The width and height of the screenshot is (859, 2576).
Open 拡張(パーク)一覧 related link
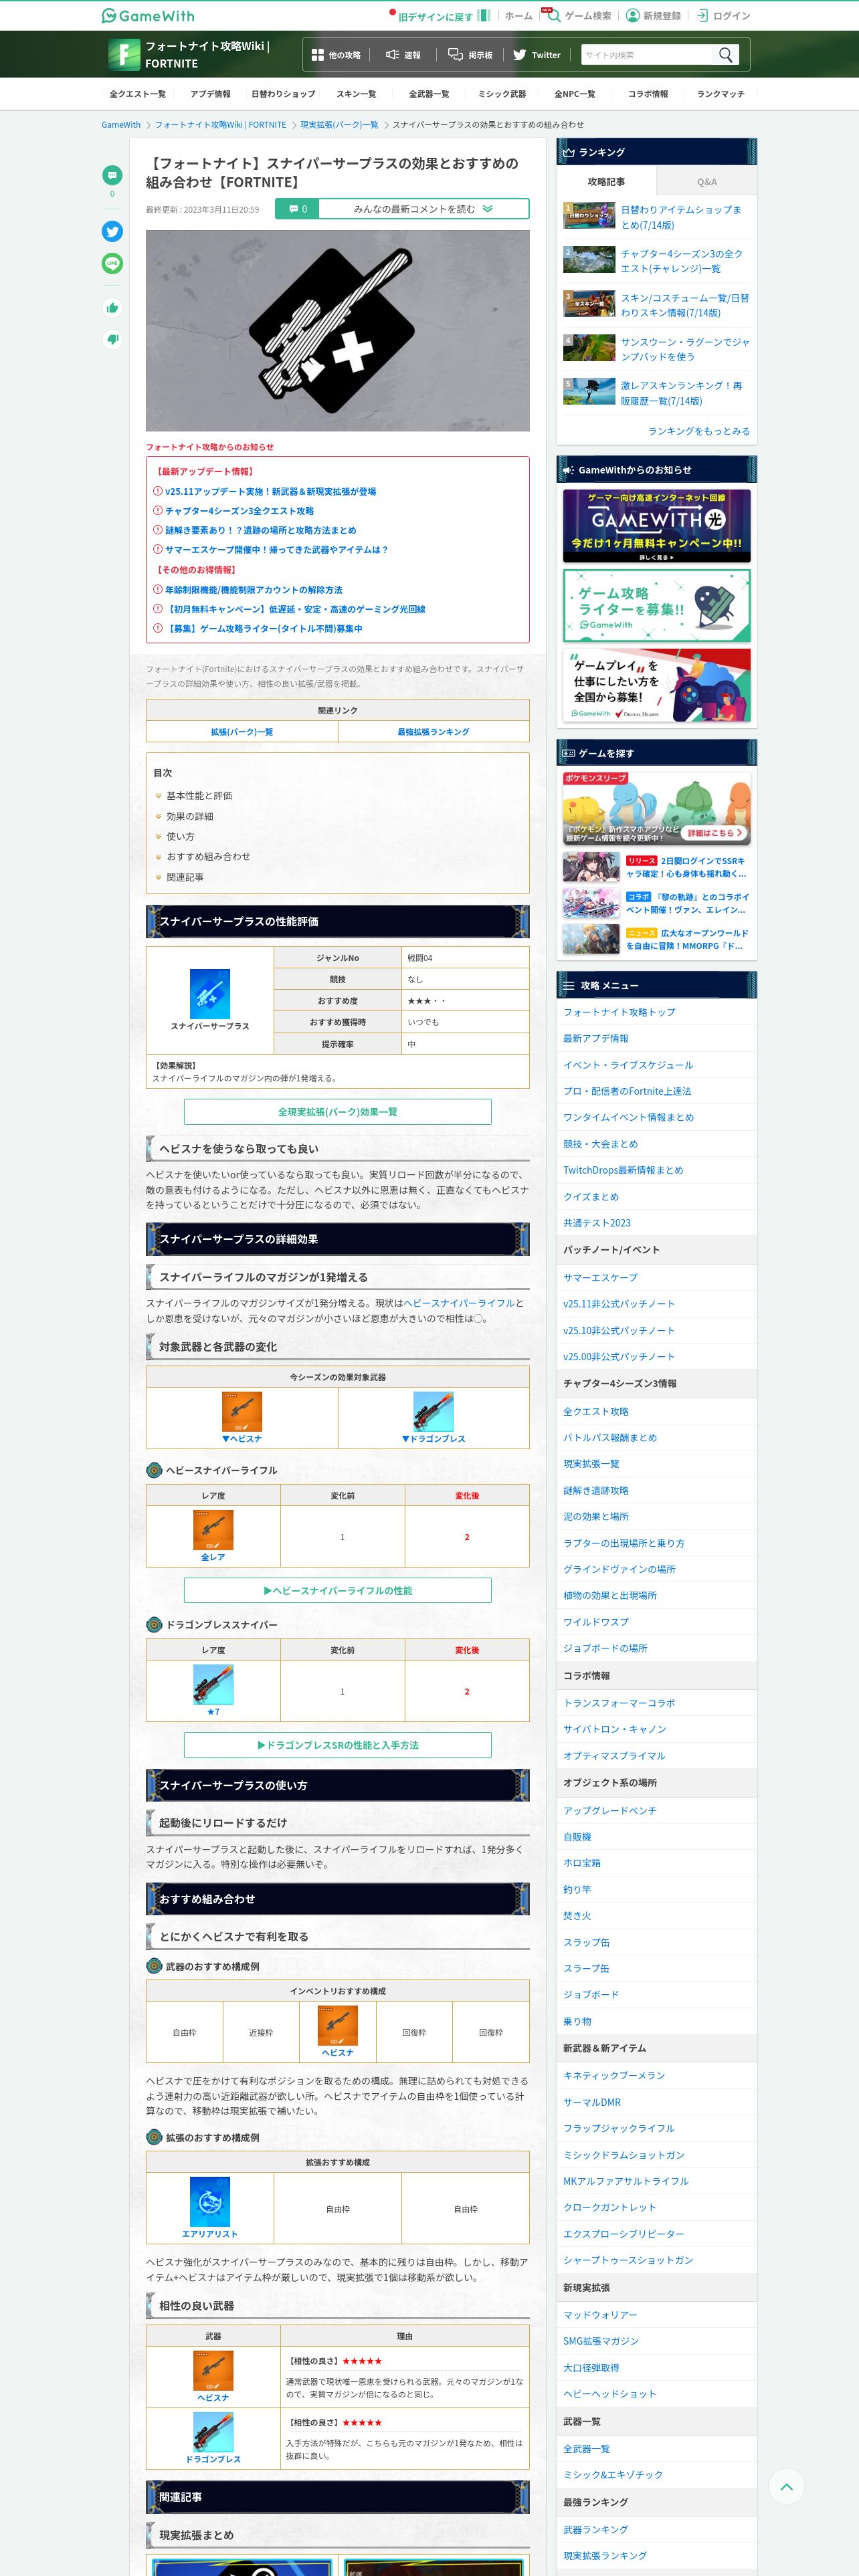242,732
